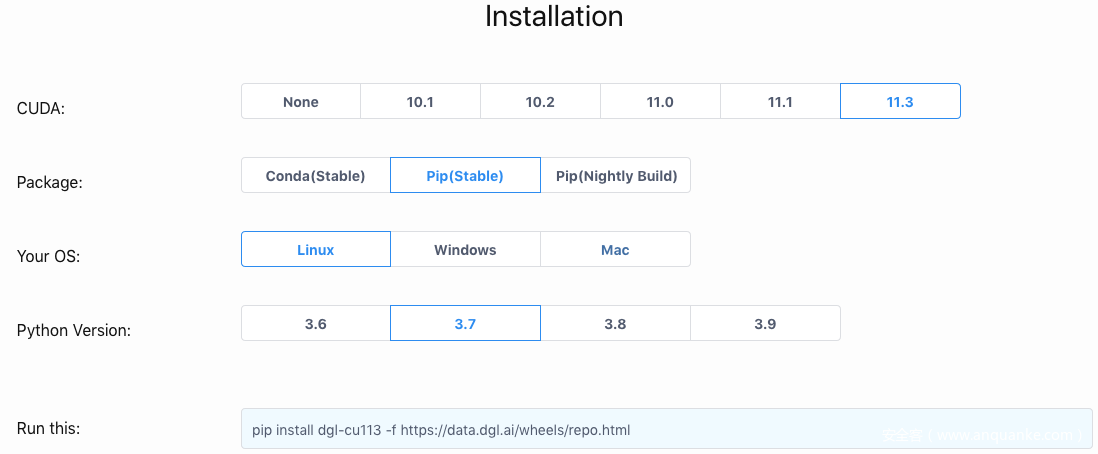Click the Run this label
Viewport: 1098px width, 454px height.
pyautogui.click(x=48, y=428)
